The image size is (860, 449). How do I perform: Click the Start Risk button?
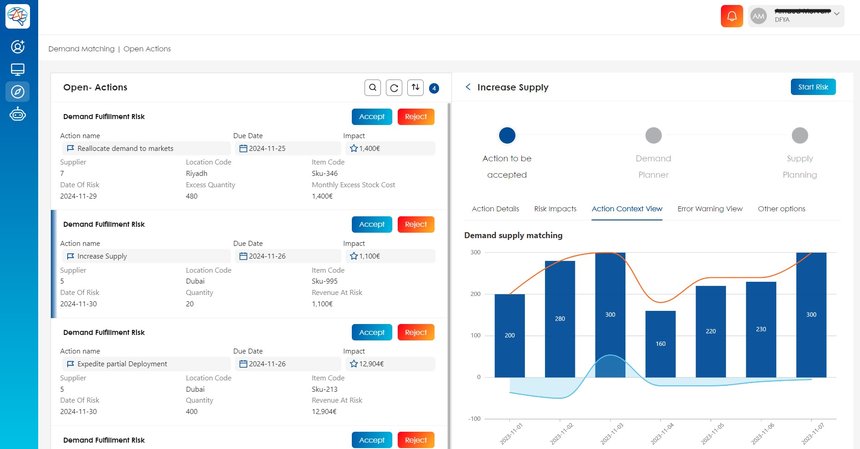pyautogui.click(x=813, y=87)
